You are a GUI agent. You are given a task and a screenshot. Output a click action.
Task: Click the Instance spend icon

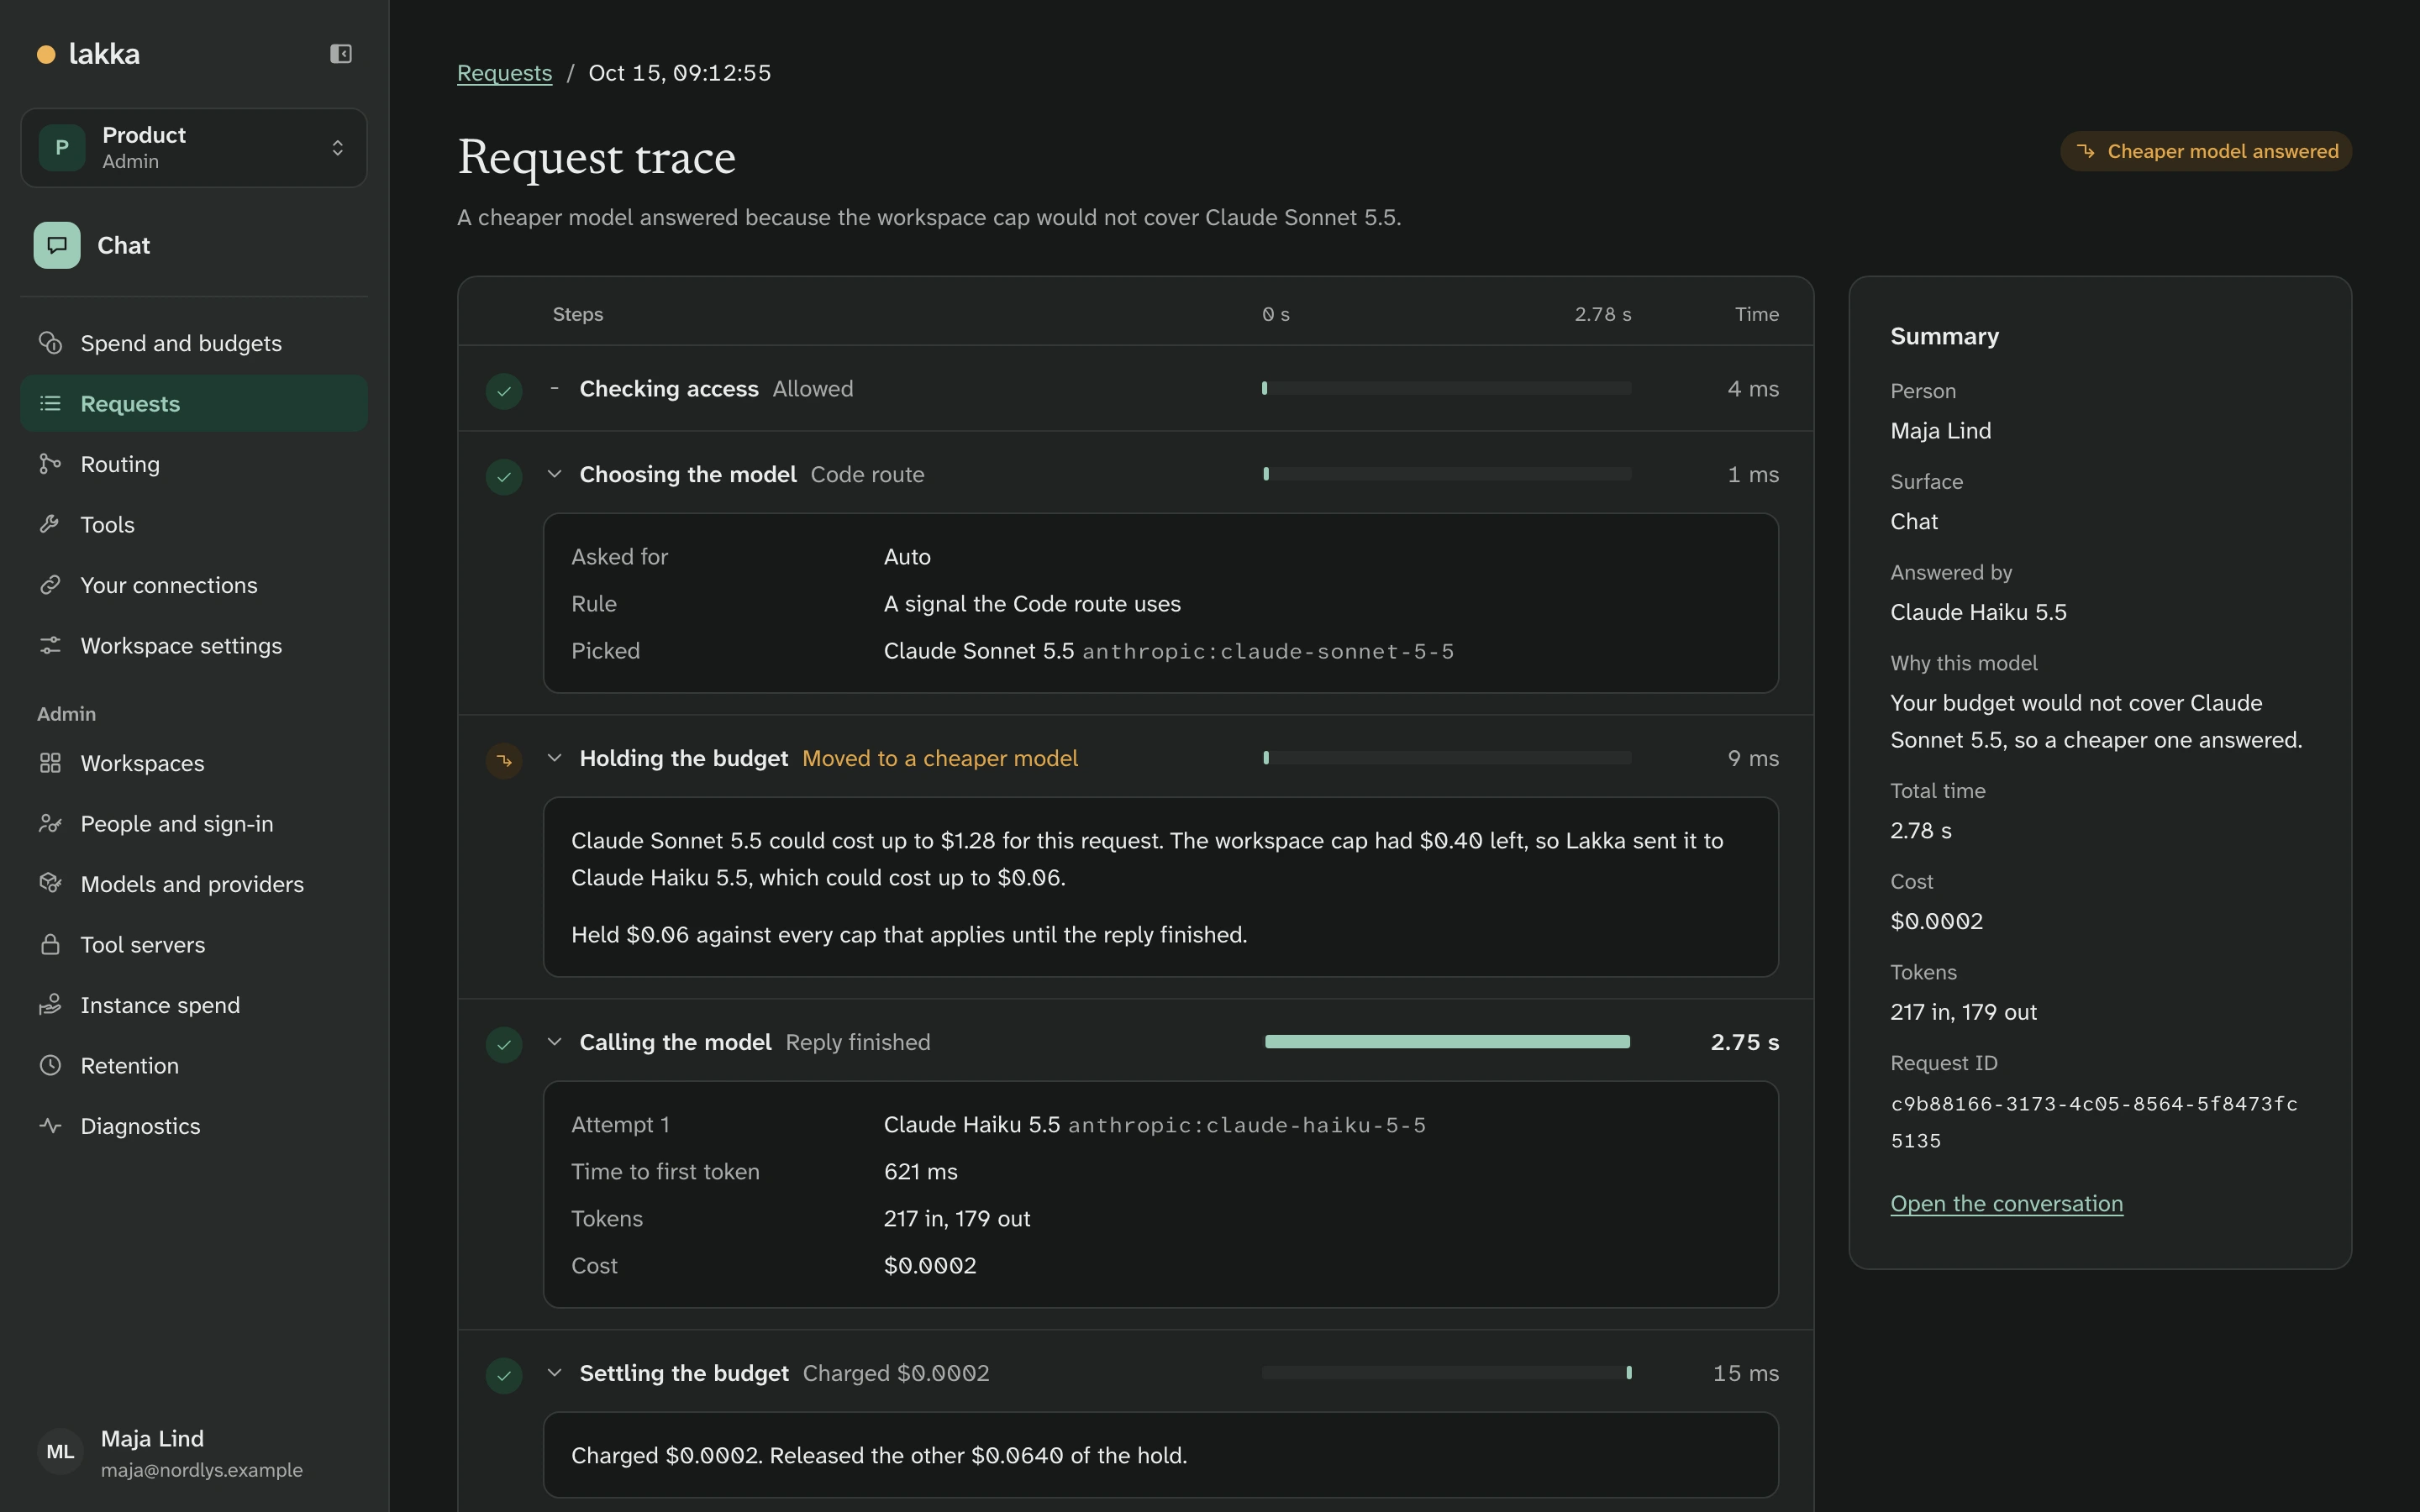coord(50,1005)
